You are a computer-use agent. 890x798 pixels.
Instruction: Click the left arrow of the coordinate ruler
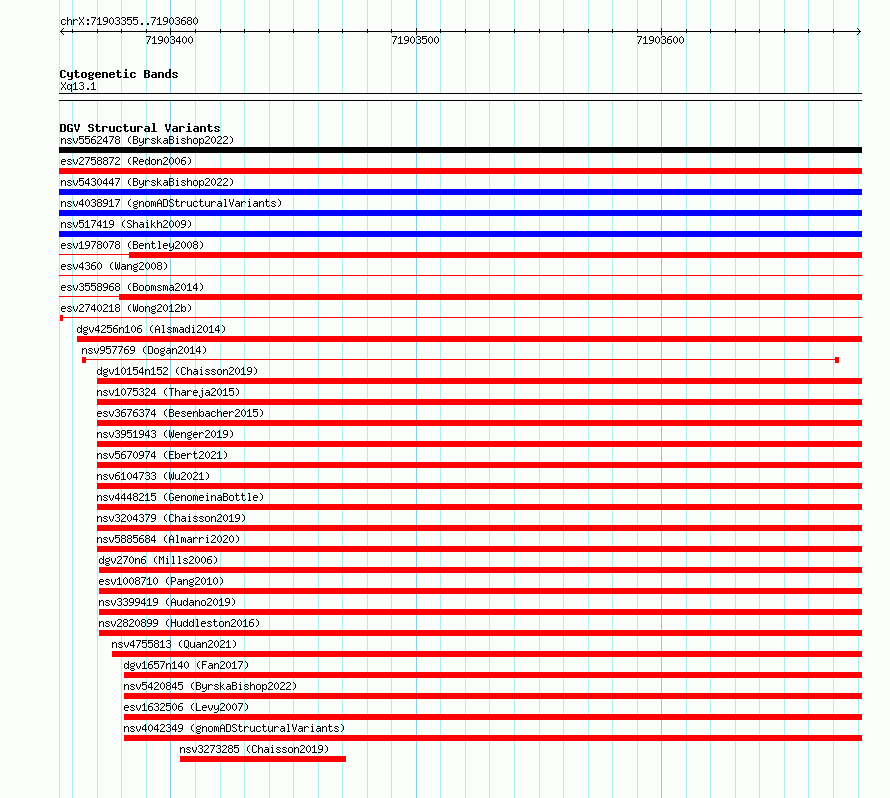pyautogui.click(x=63, y=31)
